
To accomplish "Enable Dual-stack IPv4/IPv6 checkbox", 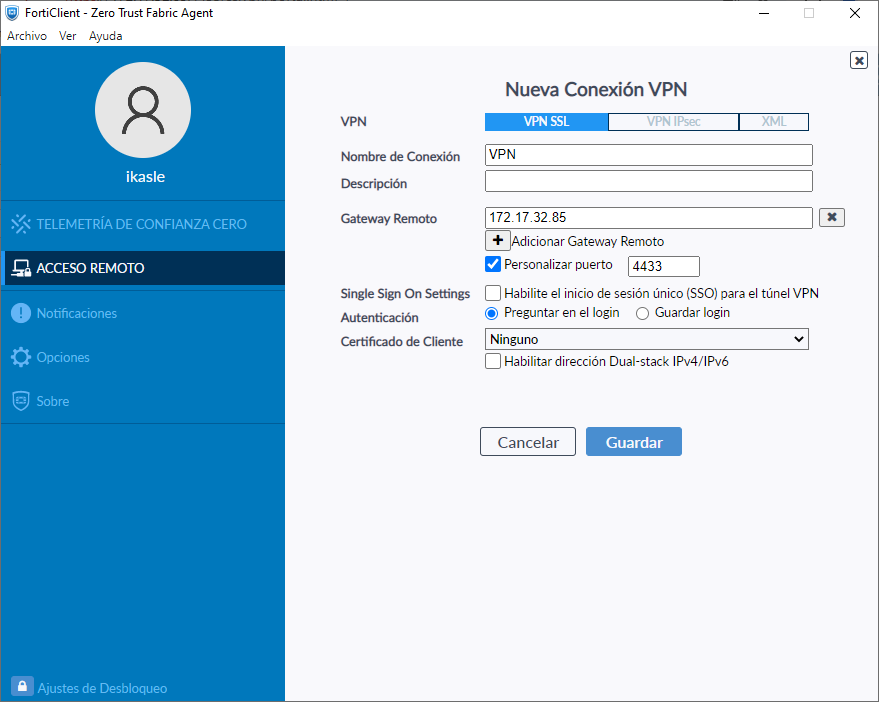I will coord(492,362).
